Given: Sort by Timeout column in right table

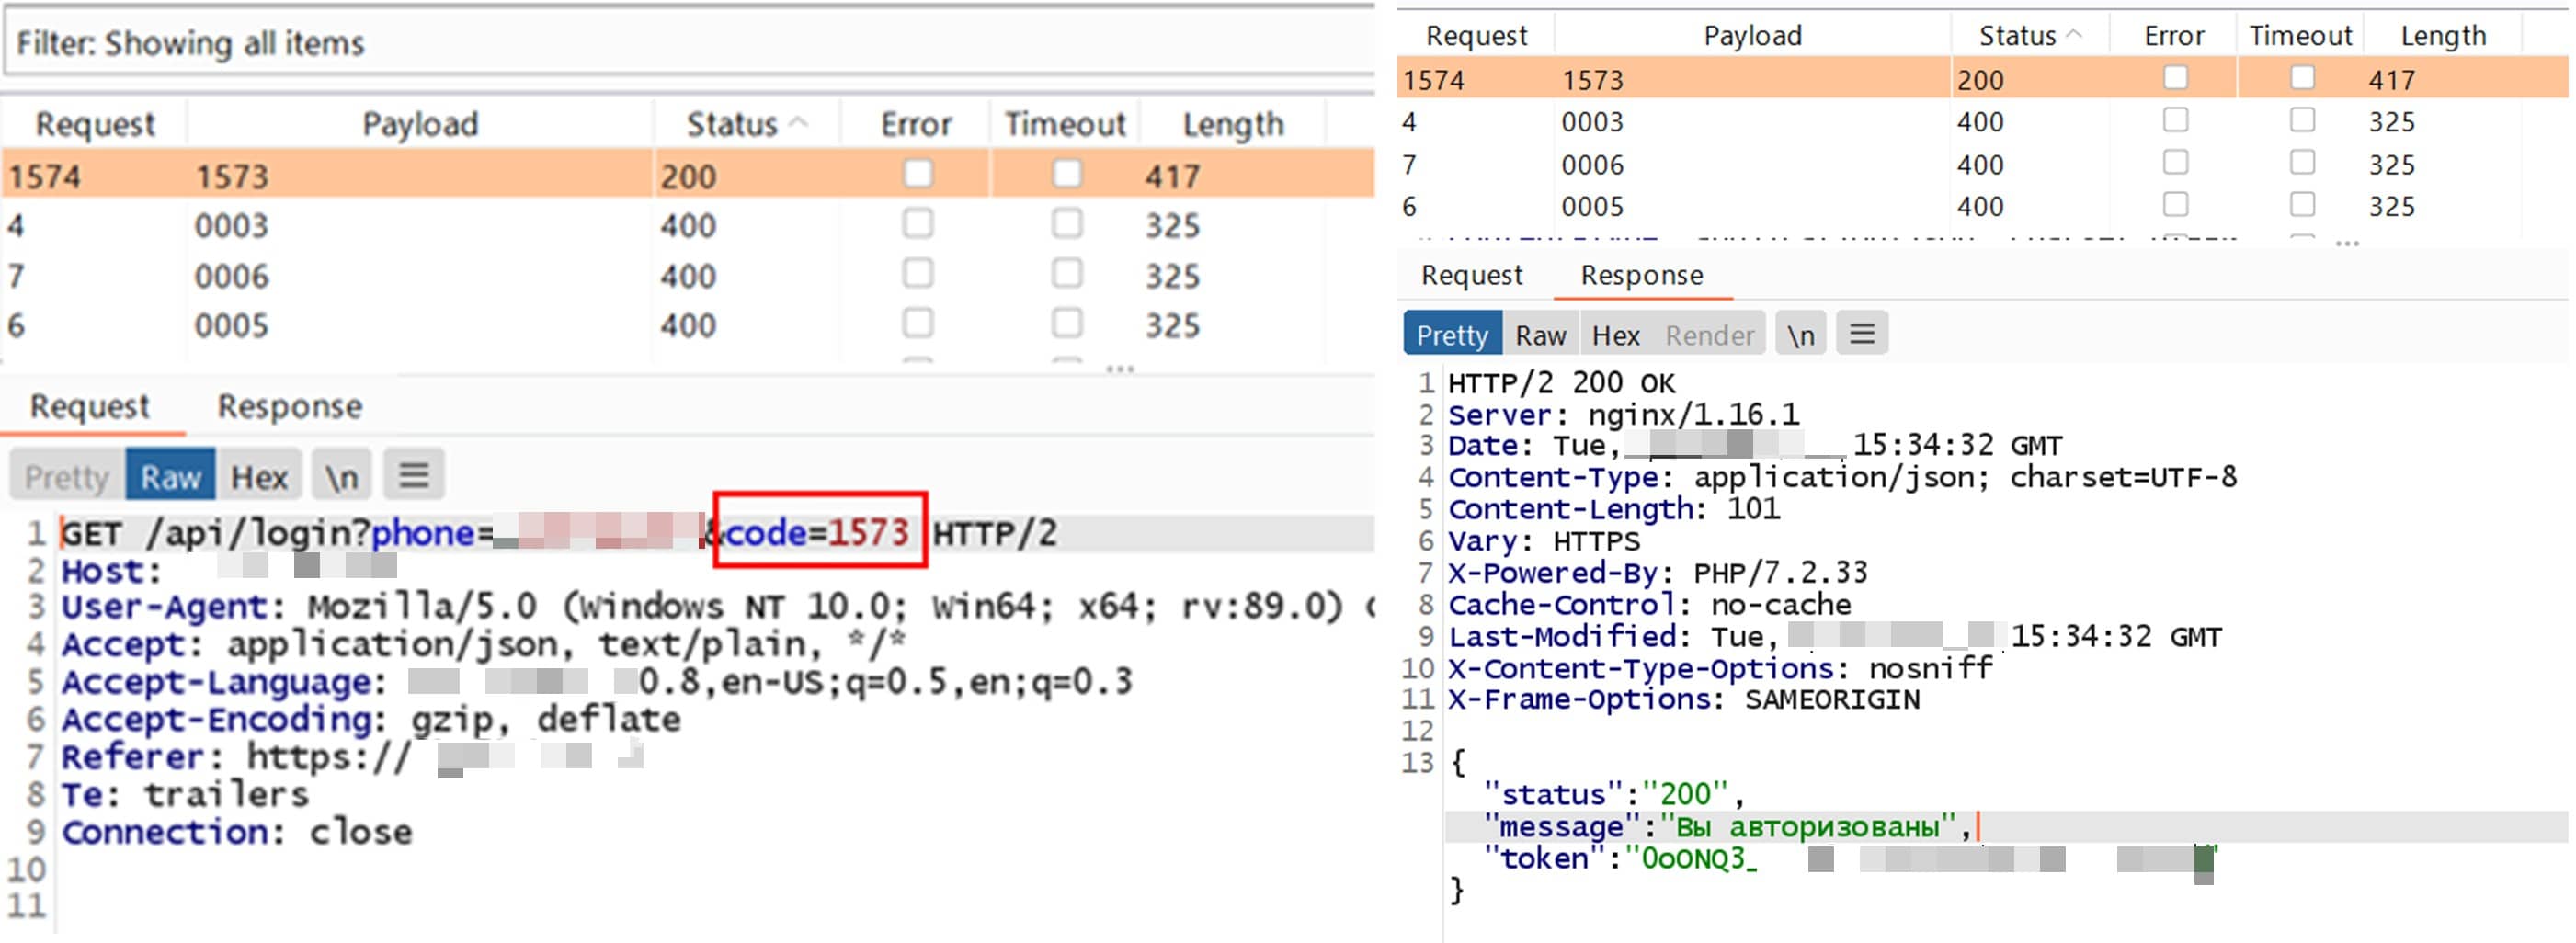Looking at the screenshot, I should tap(2299, 36).
